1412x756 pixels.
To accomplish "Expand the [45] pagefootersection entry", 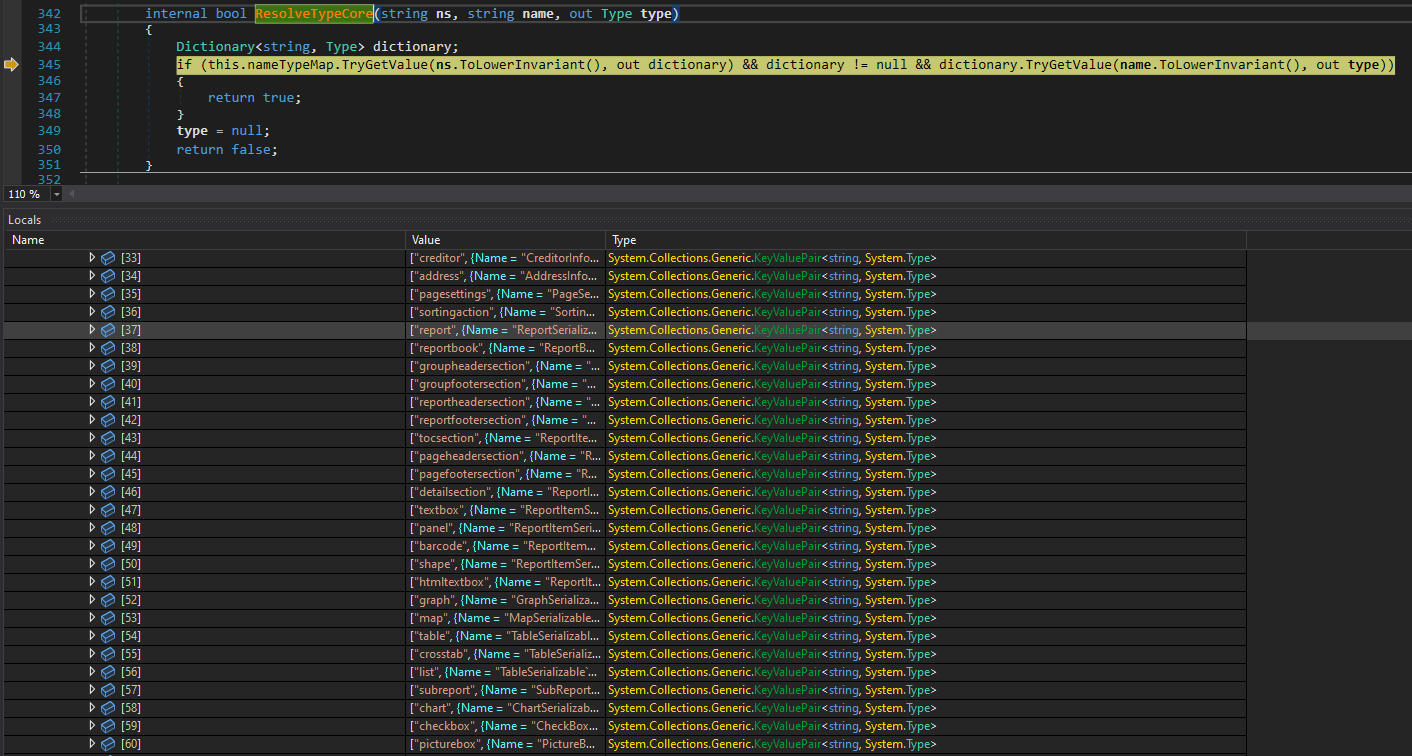I will point(92,474).
